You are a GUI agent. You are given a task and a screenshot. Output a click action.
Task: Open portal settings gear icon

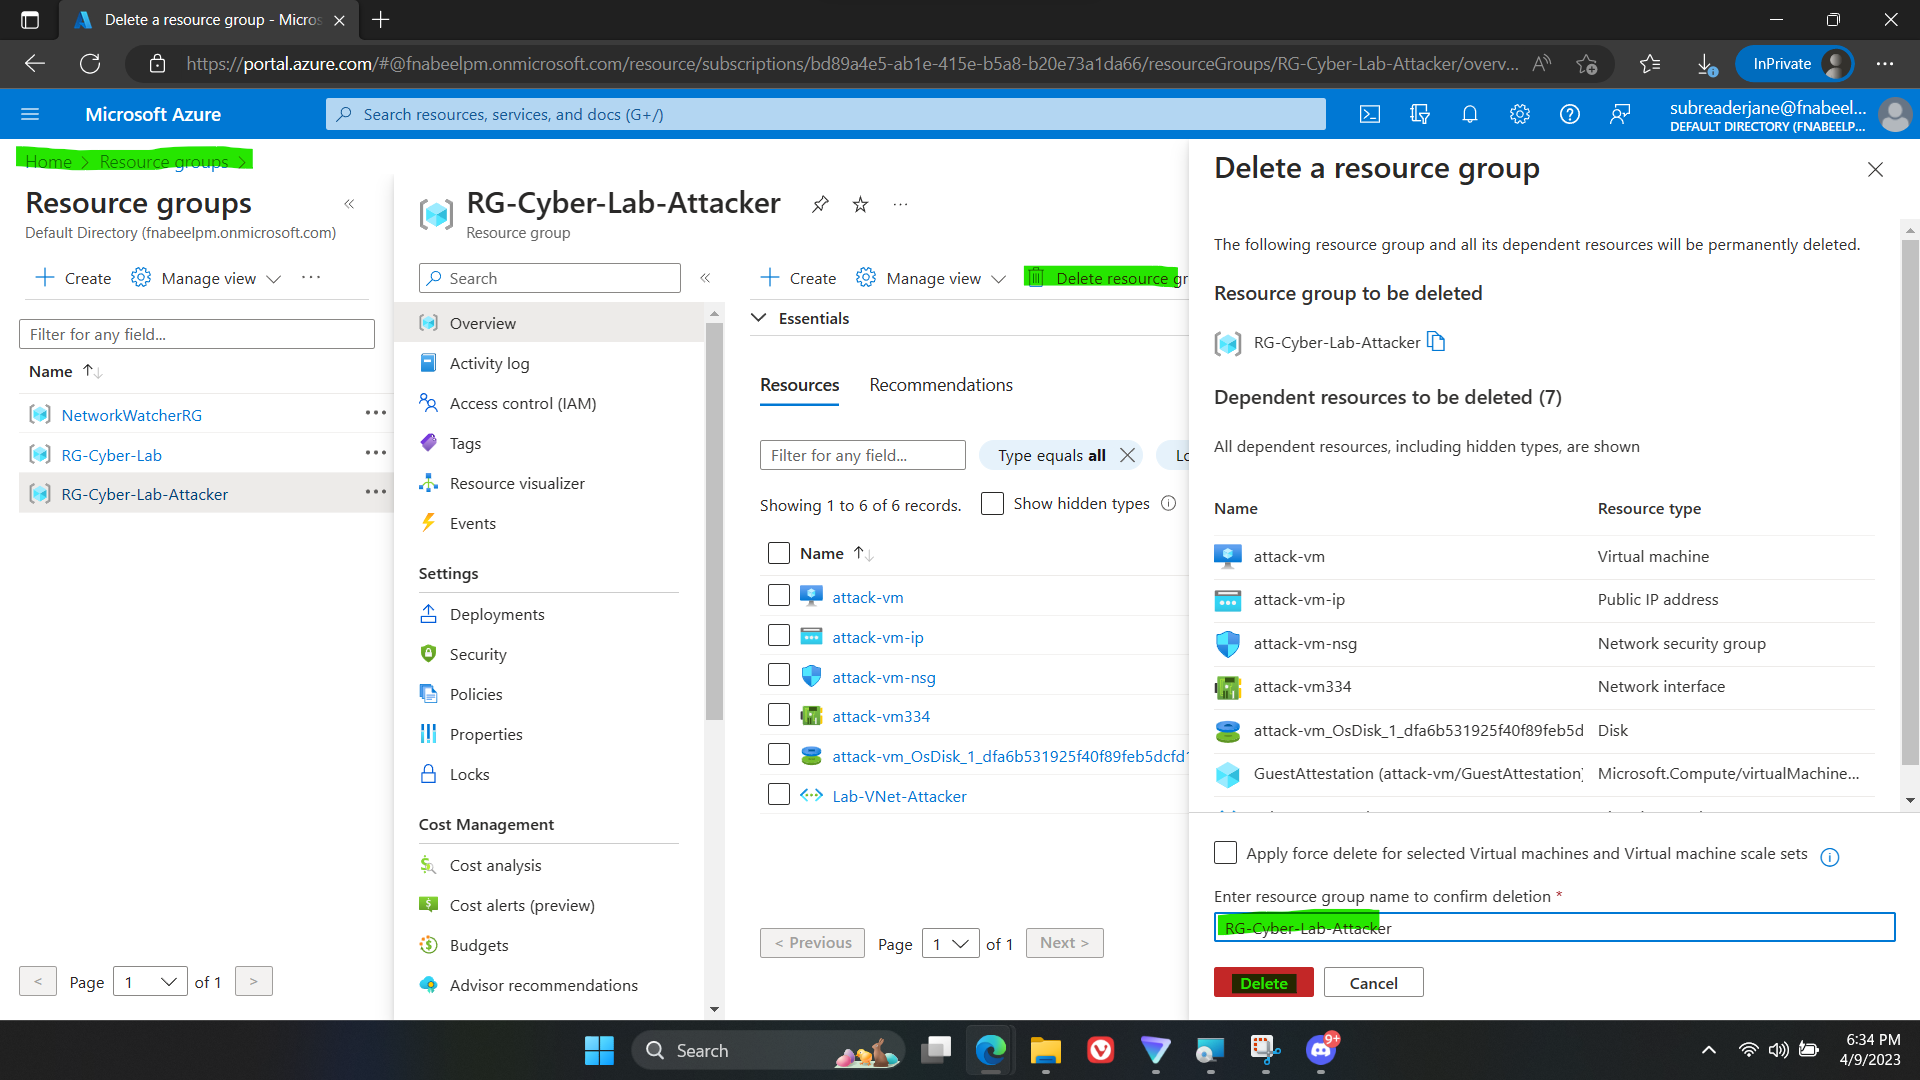pyautogui.click(x=1519, y=115)
